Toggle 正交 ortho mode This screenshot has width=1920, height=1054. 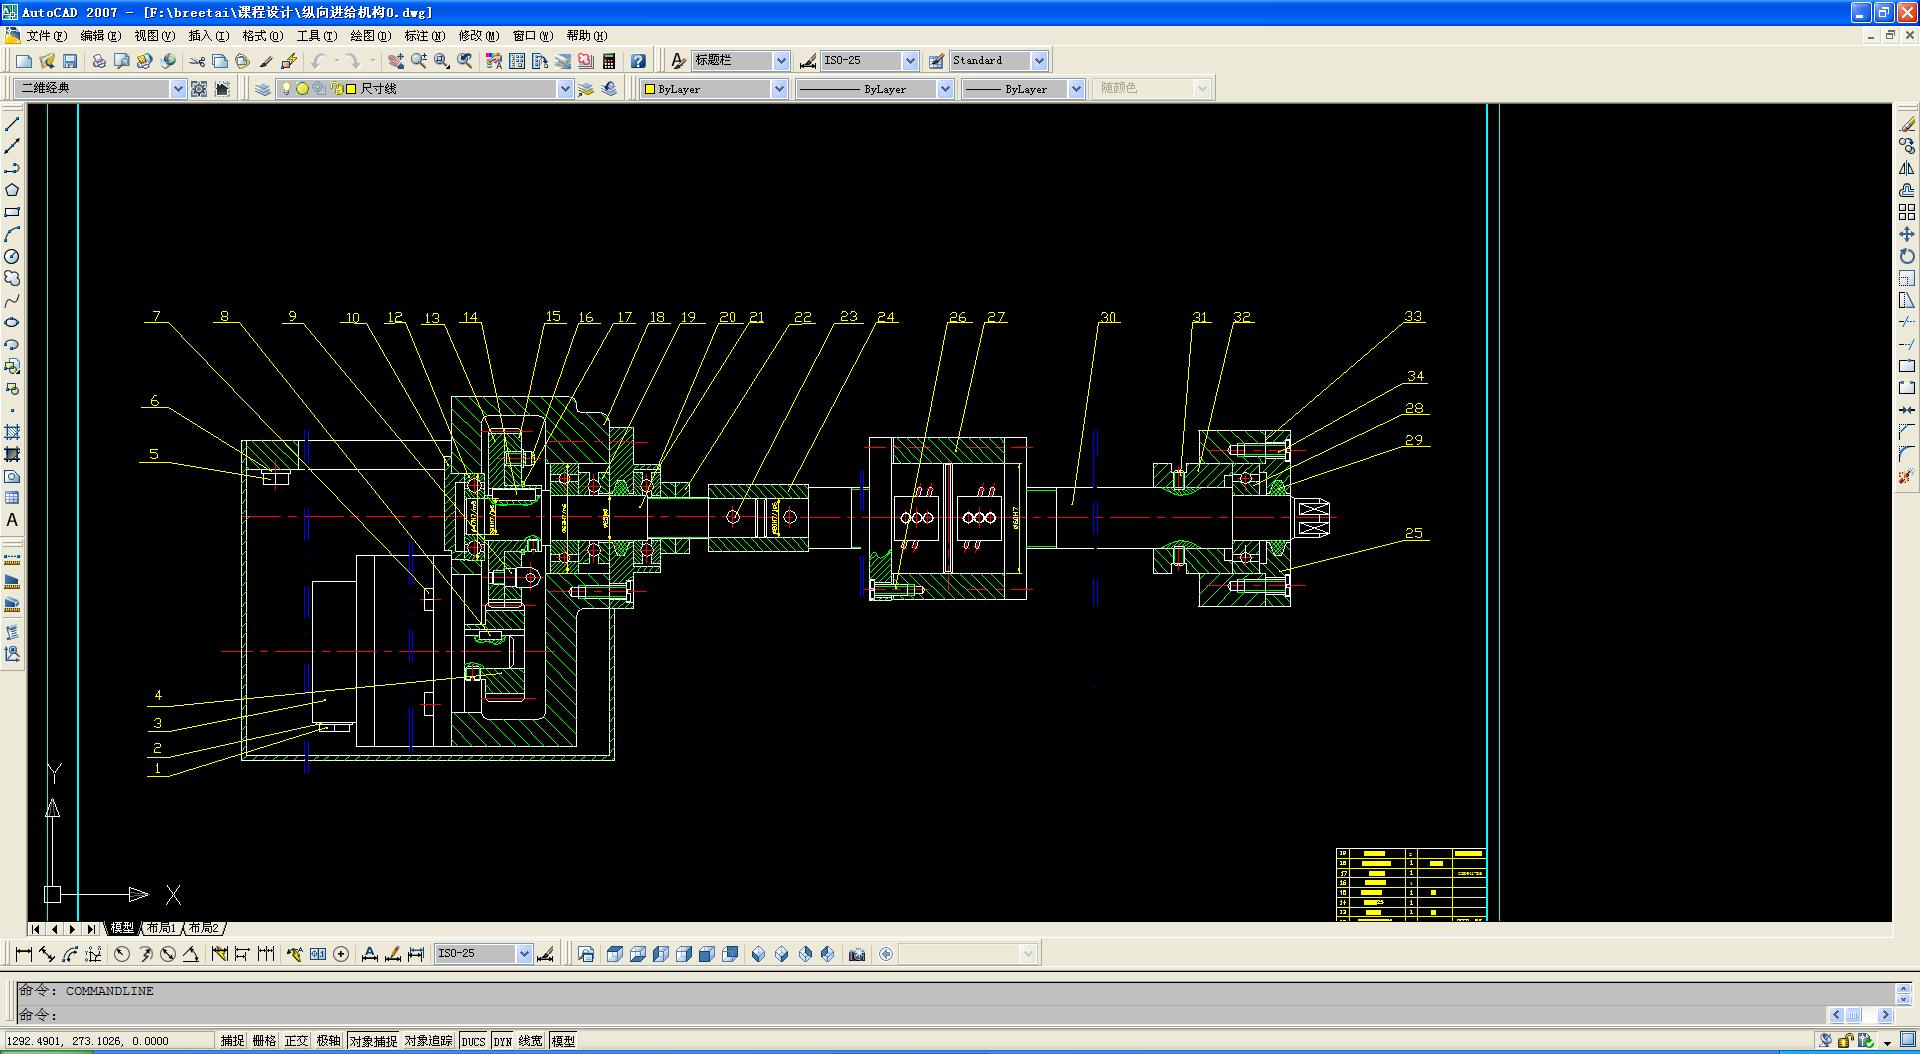[296, 1041]
